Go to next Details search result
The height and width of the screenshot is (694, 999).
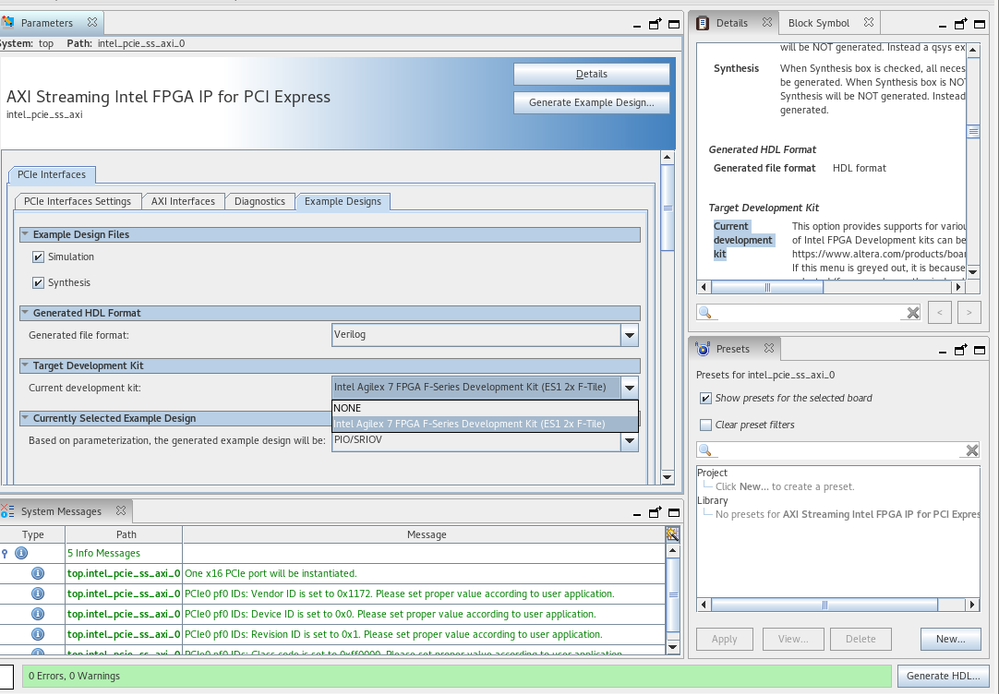click(969, 312)
